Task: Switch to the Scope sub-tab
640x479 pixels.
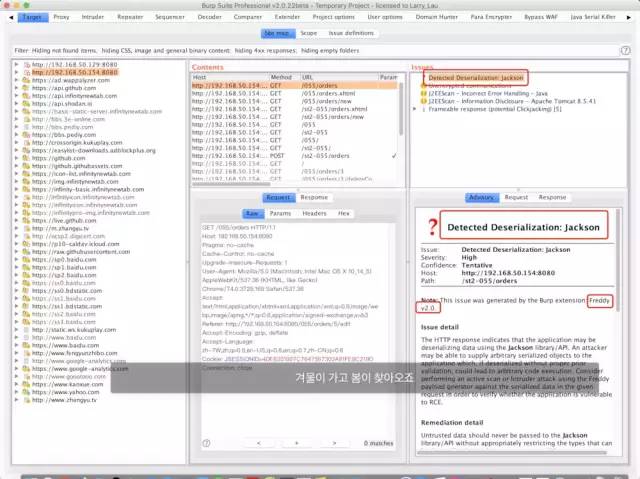Action: coord(309,33)
